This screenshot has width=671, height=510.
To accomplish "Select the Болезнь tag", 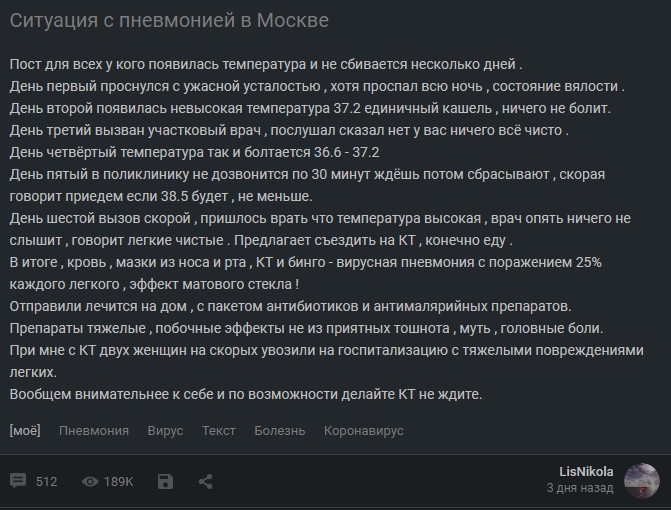I will (x=279, y=430).
